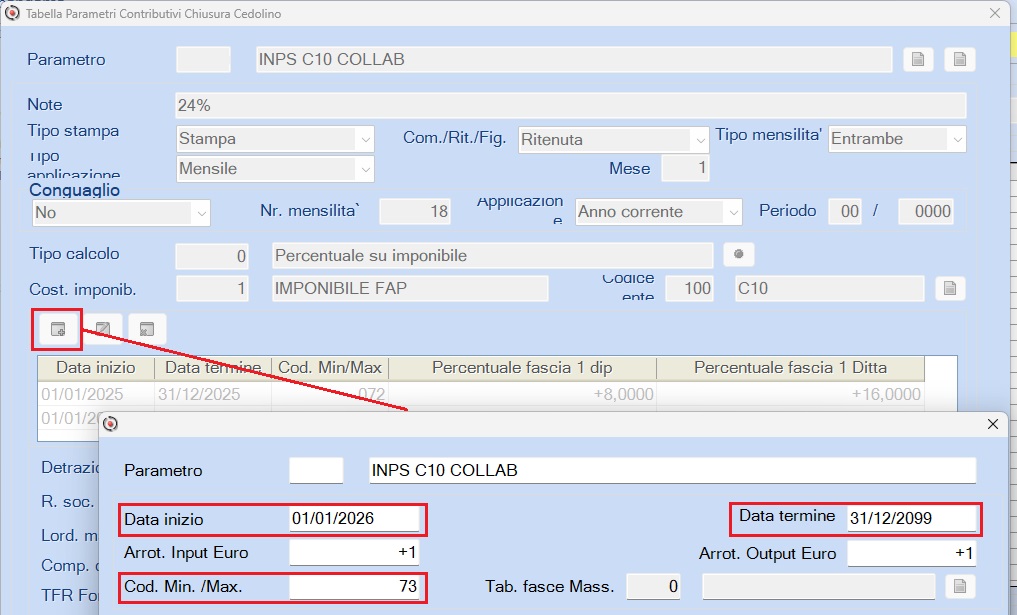Expand the Tipo applicazione Mensile dropdown
1017x615 pixels.
(x=365, y=169)
